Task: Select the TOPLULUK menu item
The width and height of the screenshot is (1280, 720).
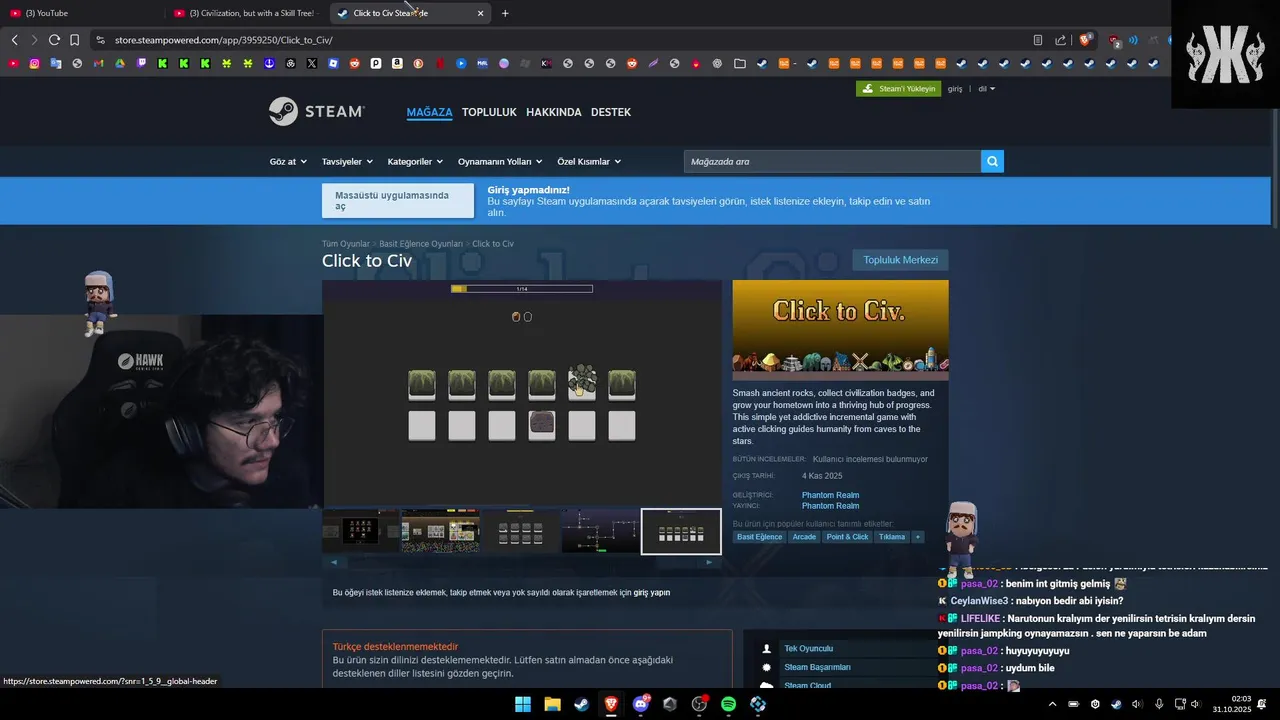Action: pyautogui.click(x=489, y=112)
